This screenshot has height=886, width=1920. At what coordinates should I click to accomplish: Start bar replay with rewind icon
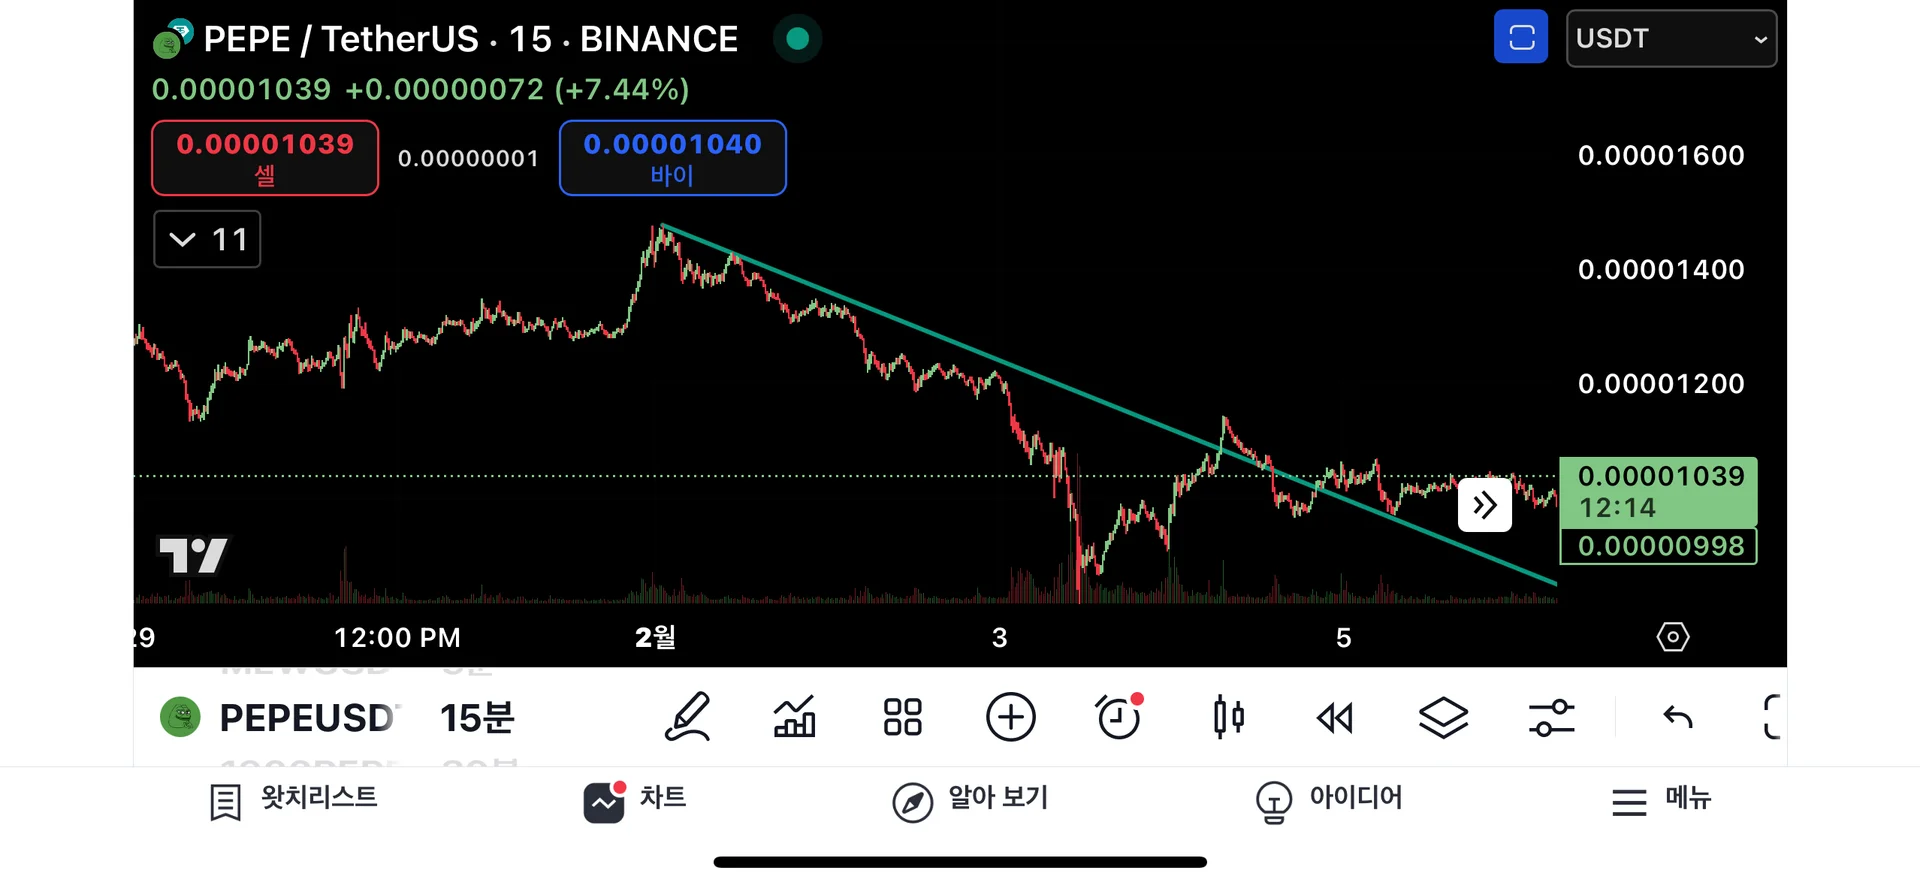pyautogui.click(x=1335, y=717)
